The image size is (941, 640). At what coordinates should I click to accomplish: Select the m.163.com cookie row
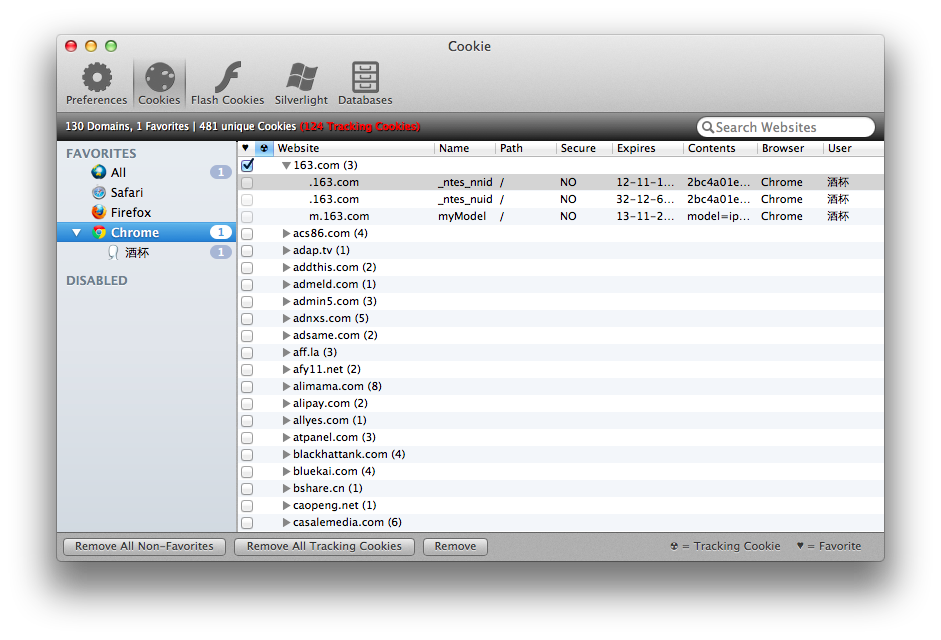[561, 216]
